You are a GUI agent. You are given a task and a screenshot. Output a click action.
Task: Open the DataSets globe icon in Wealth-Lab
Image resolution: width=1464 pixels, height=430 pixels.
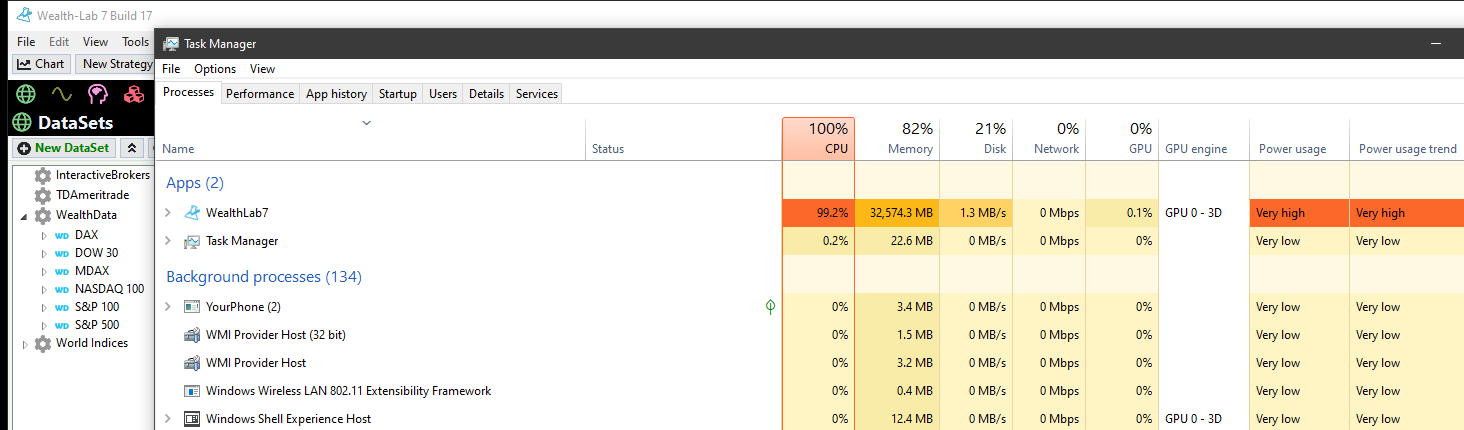(x=25, y=94)
